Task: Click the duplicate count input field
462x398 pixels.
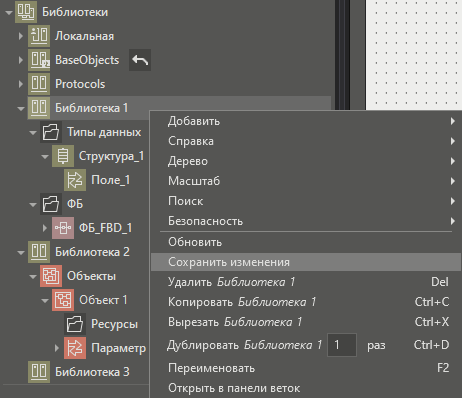Action: click(342, 345)
